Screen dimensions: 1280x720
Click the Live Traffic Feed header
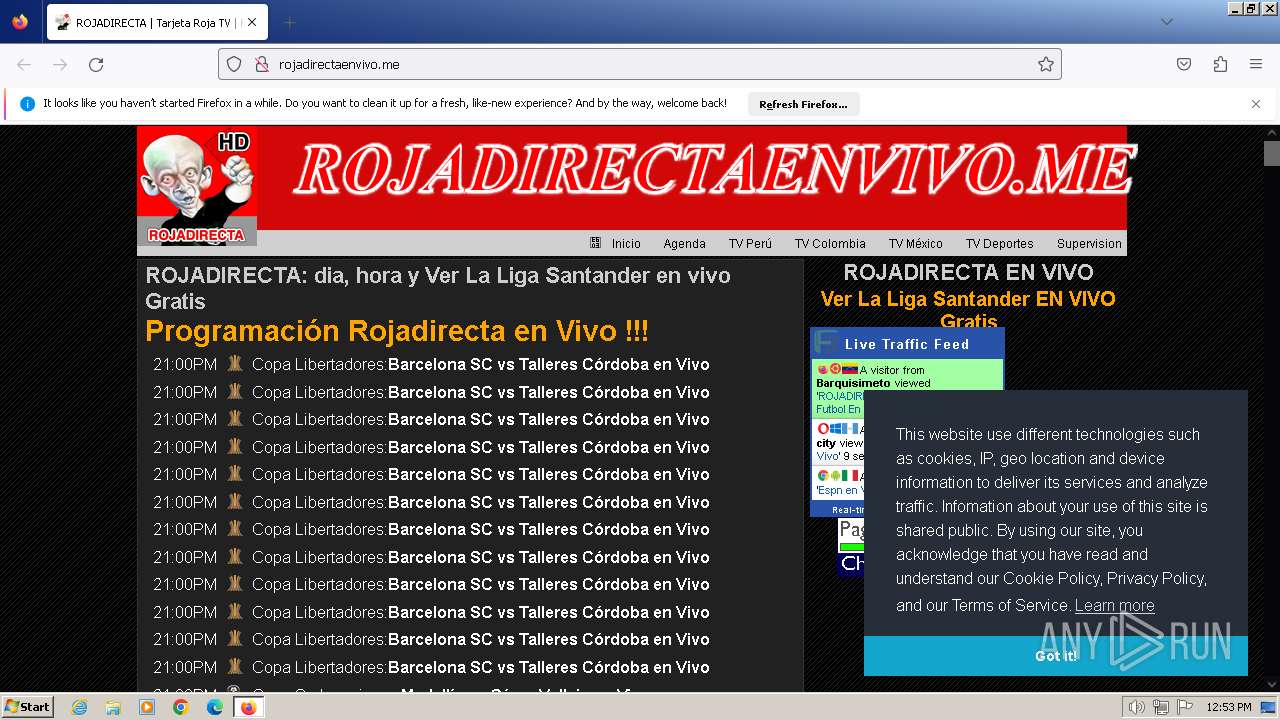907,344
